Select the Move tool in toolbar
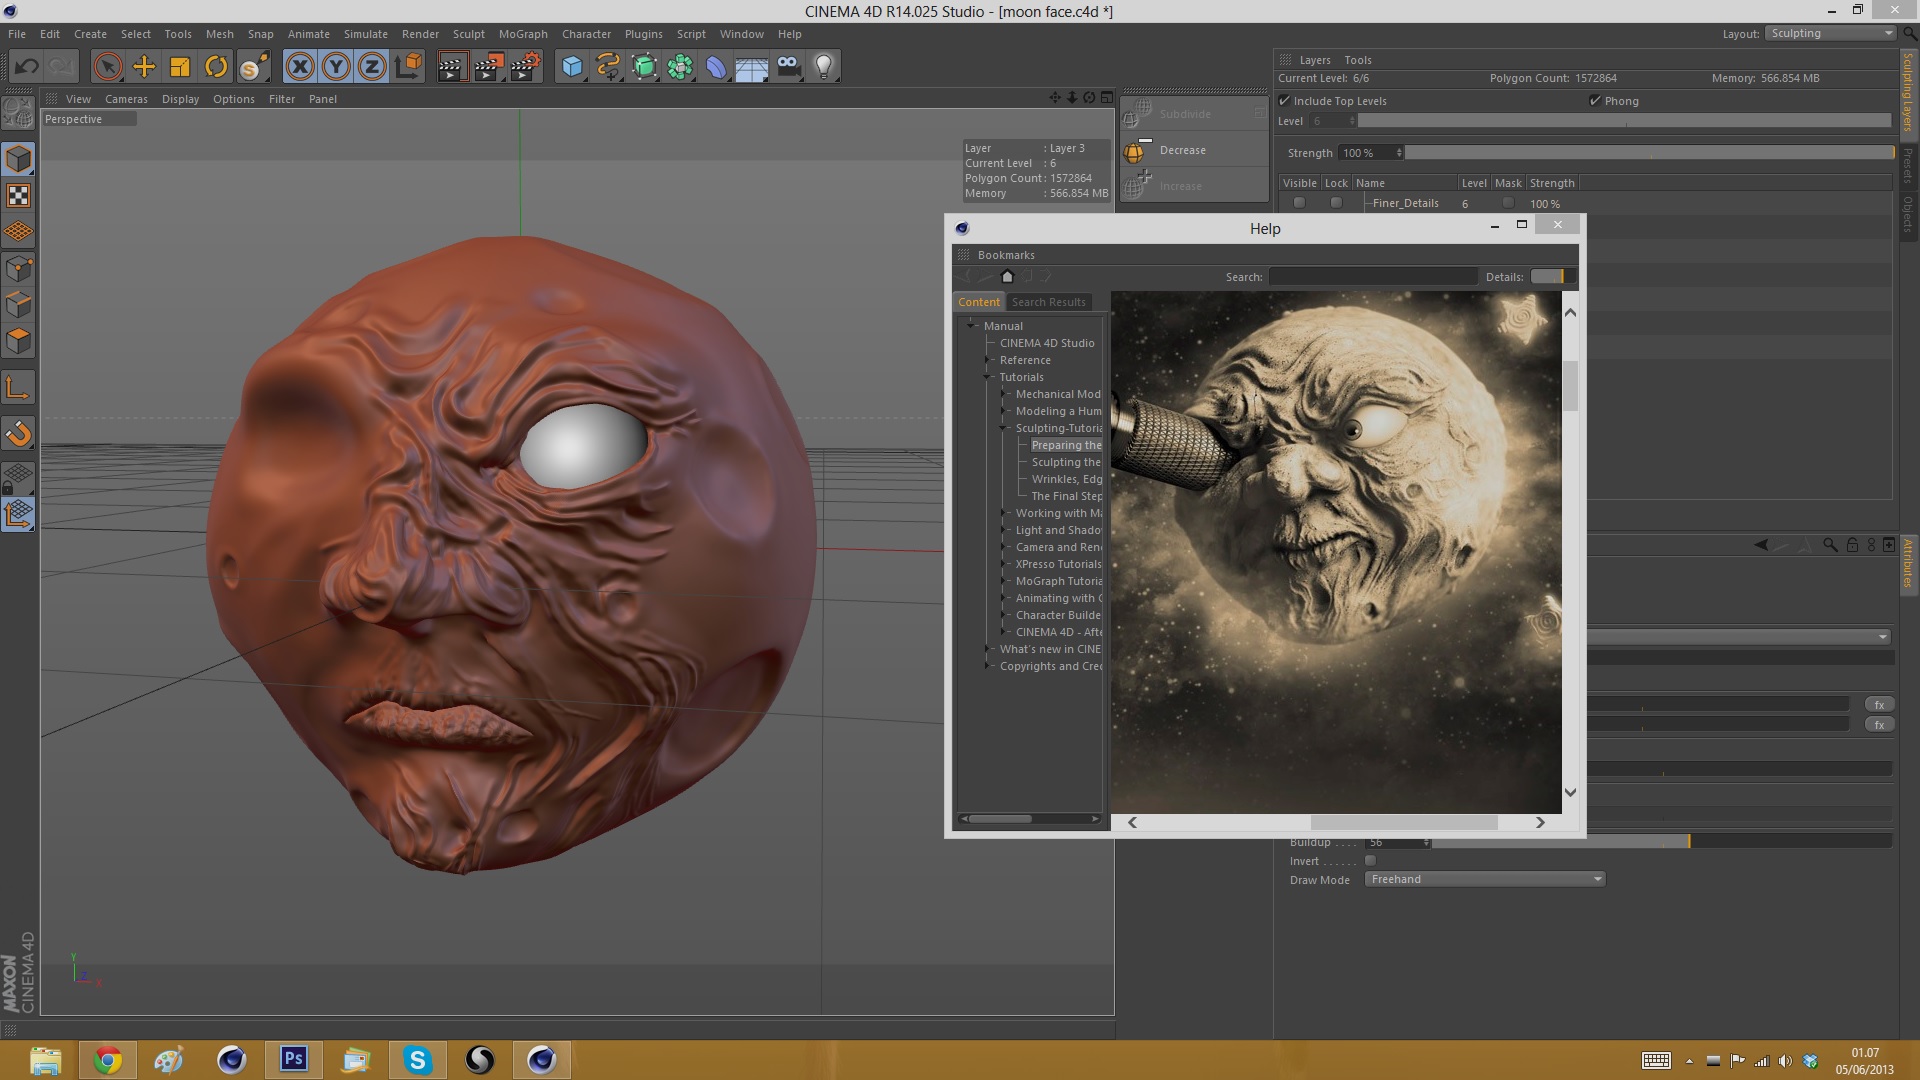The image size is (1920, 1080). point(144,67)
